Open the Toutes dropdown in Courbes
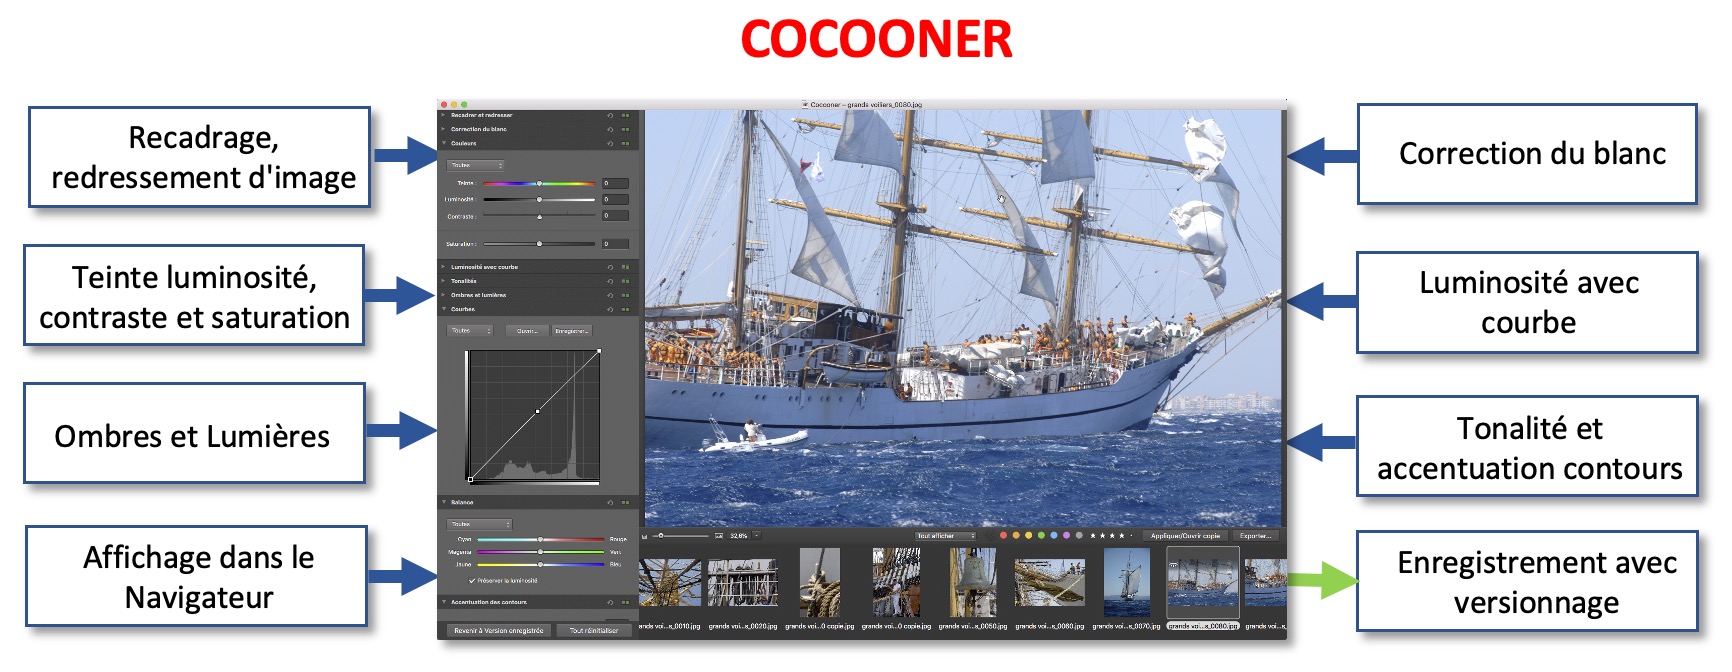This screenshot has width=1732, height=672. [470, 330]
